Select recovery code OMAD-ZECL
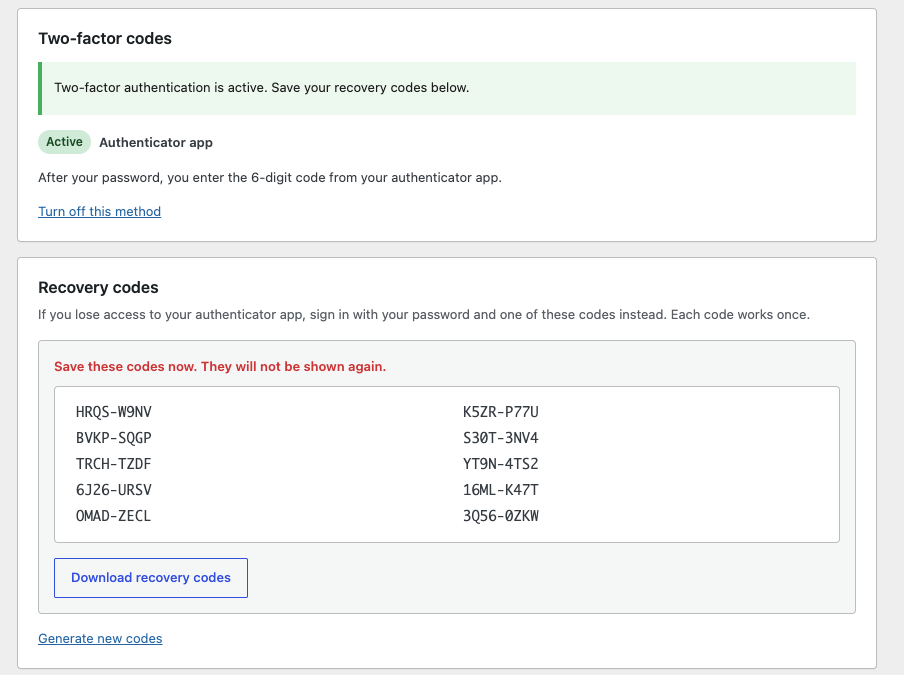 tap(114, 516)
